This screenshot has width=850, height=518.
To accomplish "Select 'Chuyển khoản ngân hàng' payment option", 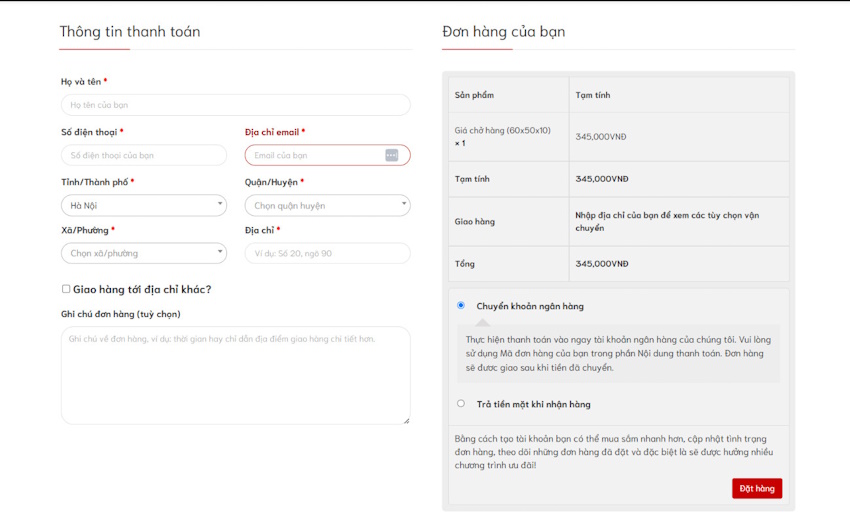I will pyautogui.click(x=461, y=305).
